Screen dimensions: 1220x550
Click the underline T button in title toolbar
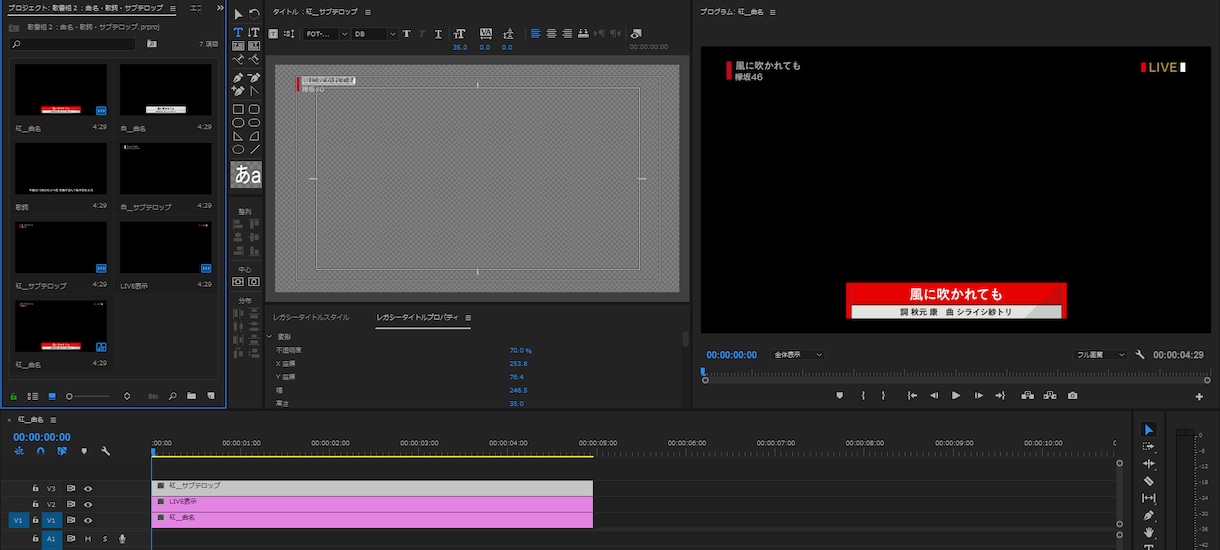click(x=438, y=33)
